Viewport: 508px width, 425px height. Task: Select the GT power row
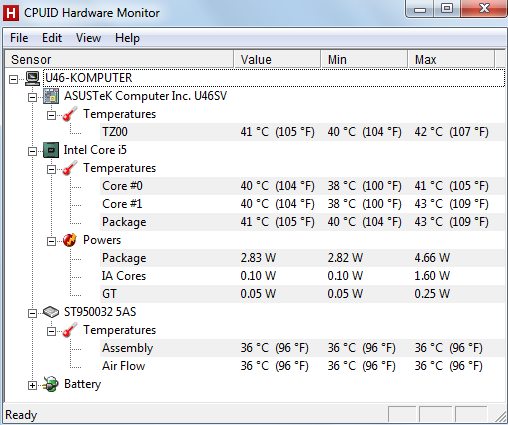[302, 294]
